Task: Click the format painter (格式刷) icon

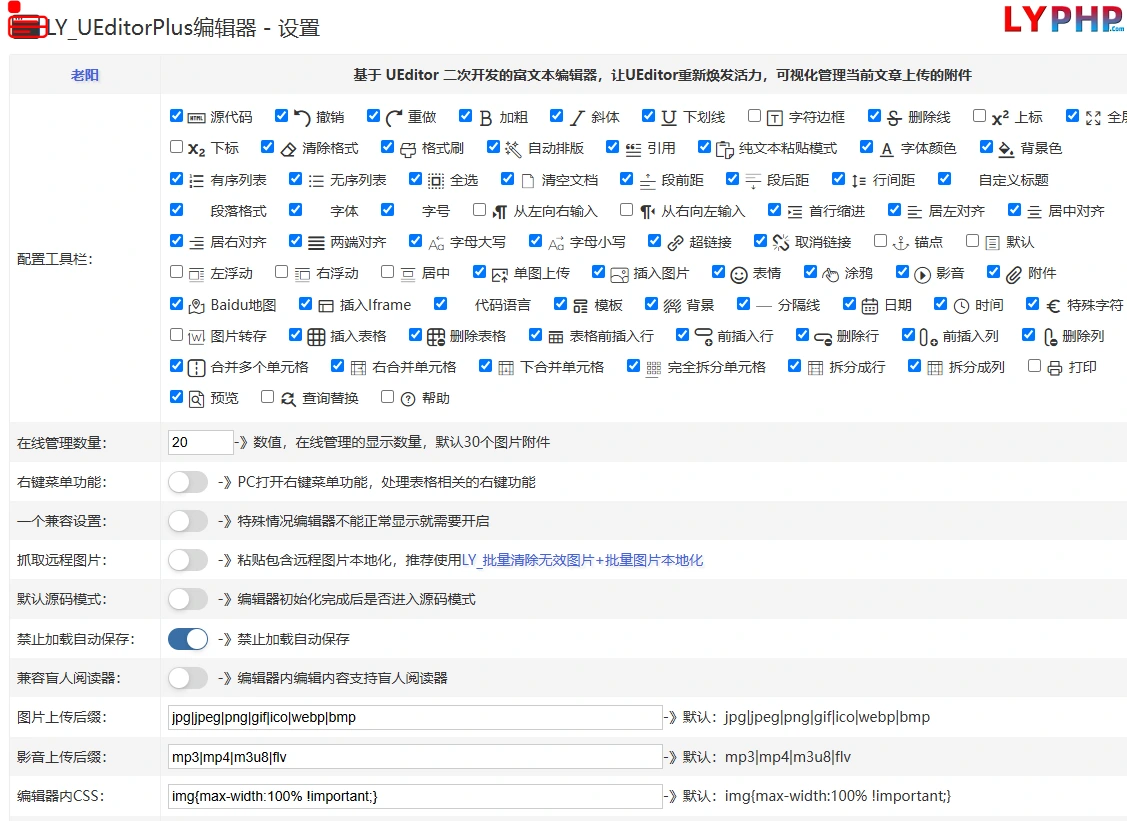Action: pos(408,150)
